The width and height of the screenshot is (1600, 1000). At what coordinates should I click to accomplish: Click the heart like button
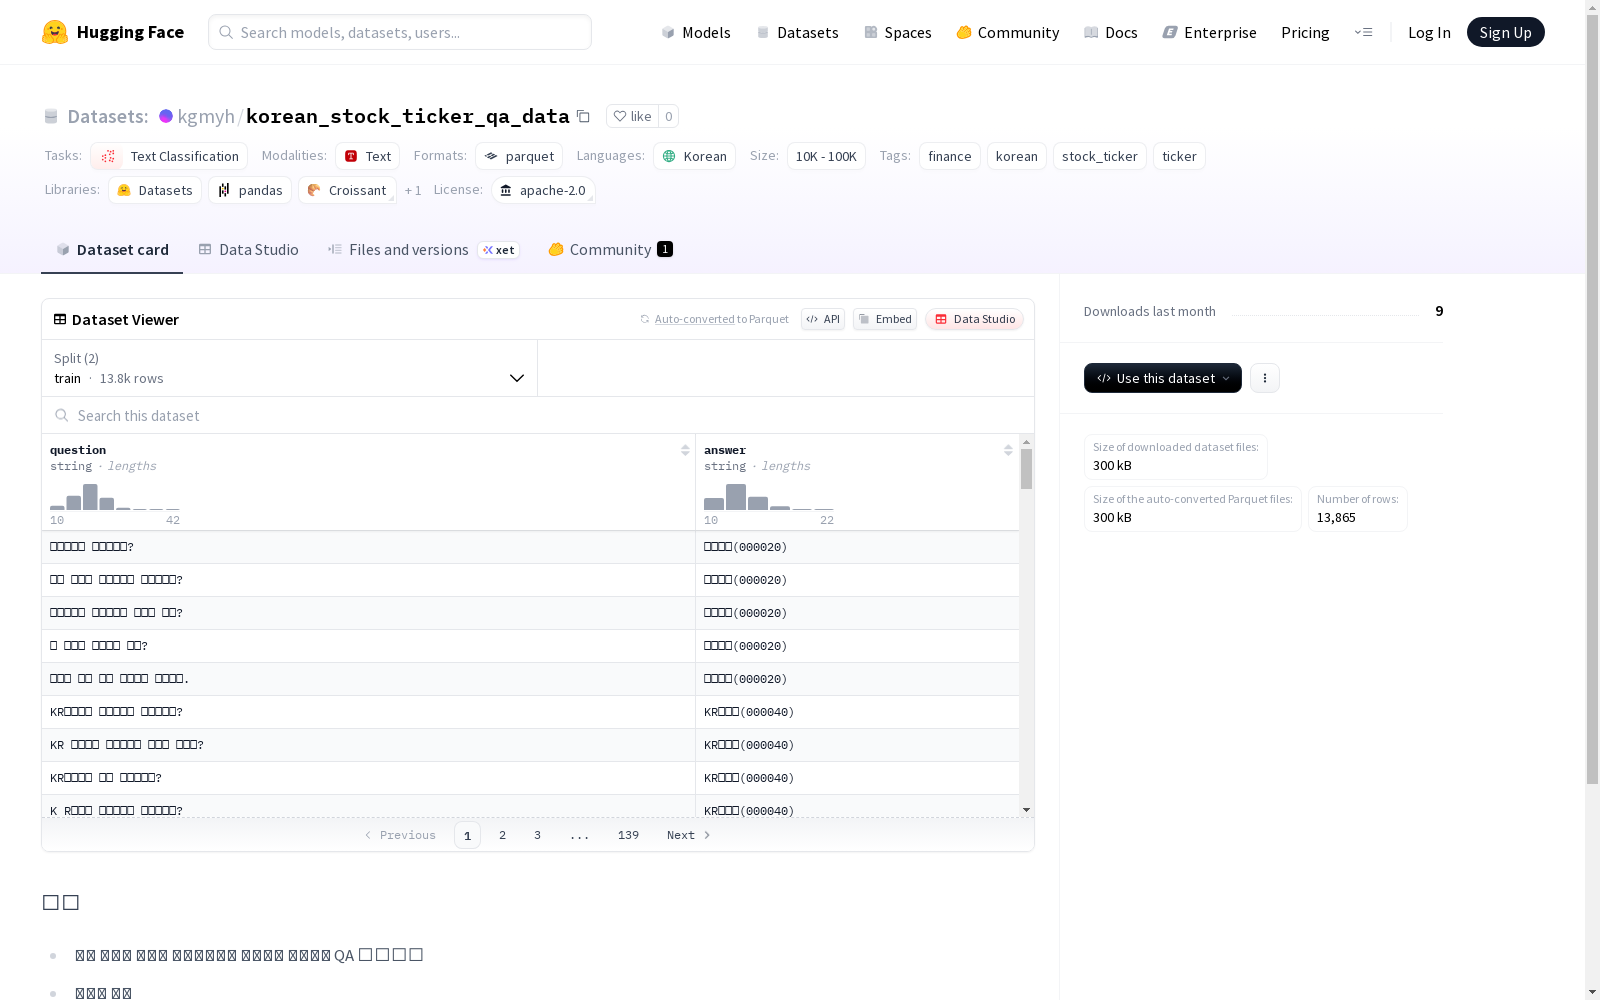click(x=632, y=116)
